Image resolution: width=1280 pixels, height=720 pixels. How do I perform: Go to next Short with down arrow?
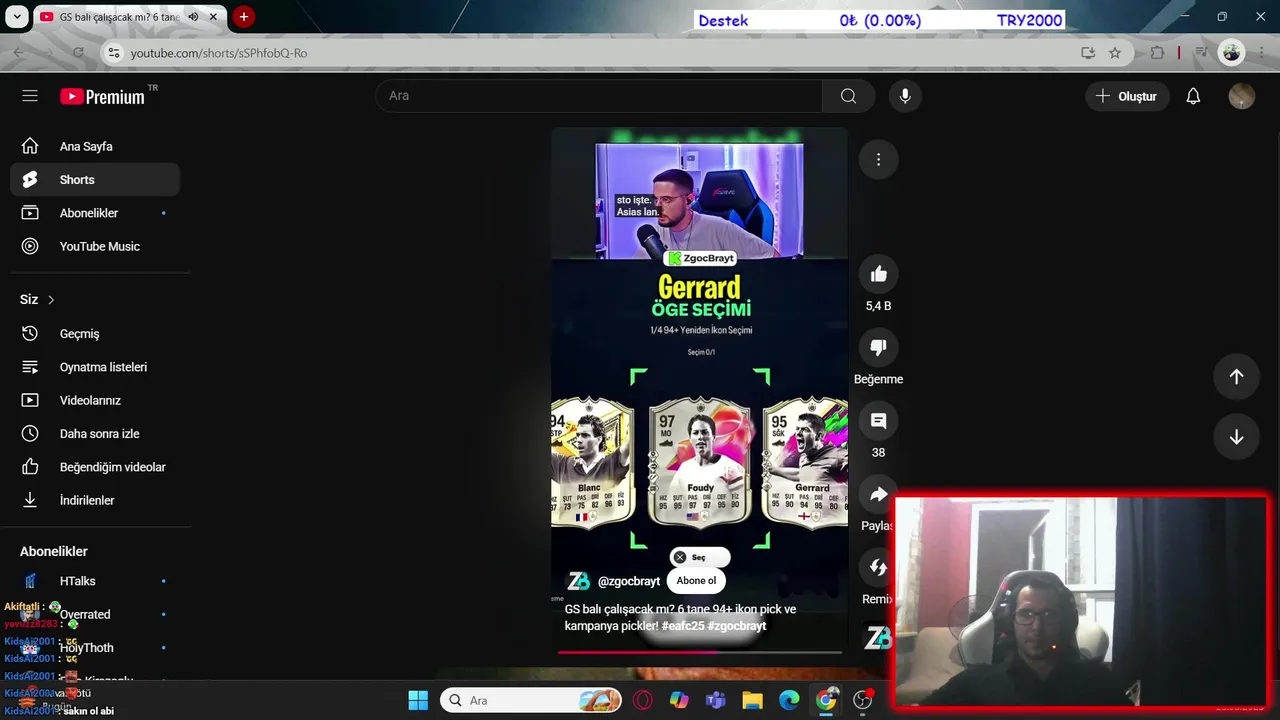tap(1236, 437)
